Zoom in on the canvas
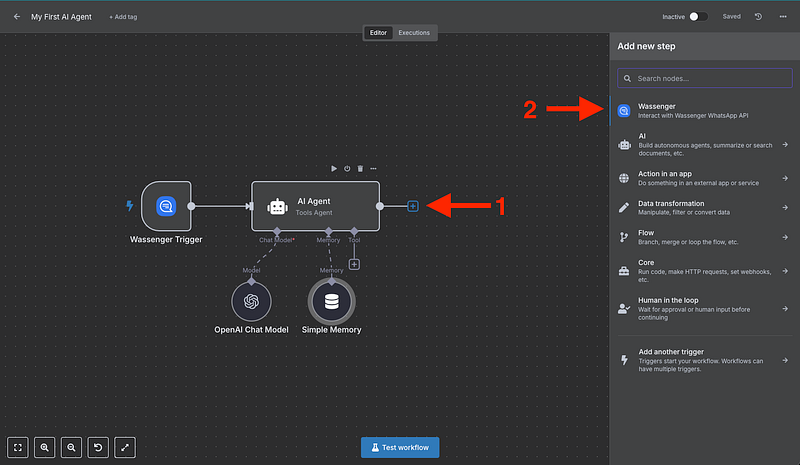The width and height of the screenshot is (800, 465). point(45,448)
